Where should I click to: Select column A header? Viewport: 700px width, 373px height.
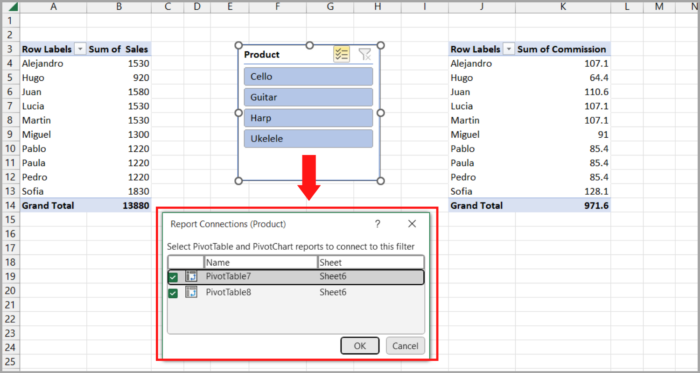tap(53, 7)
